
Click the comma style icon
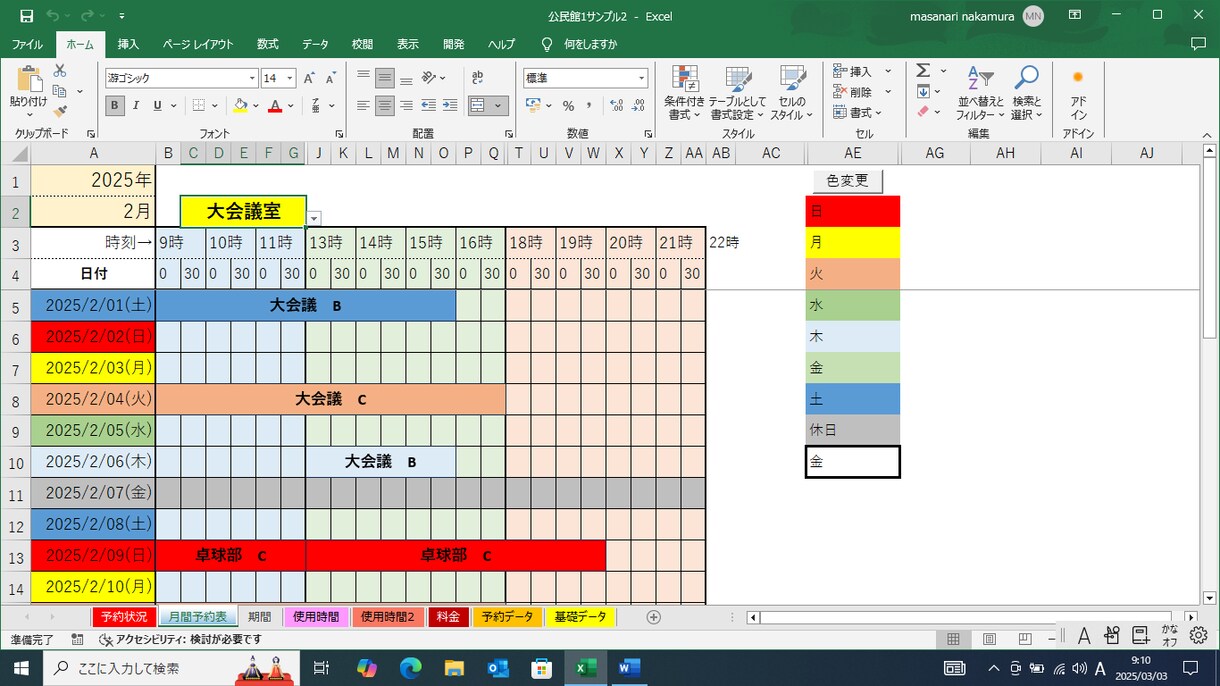[x=589, y=105]
